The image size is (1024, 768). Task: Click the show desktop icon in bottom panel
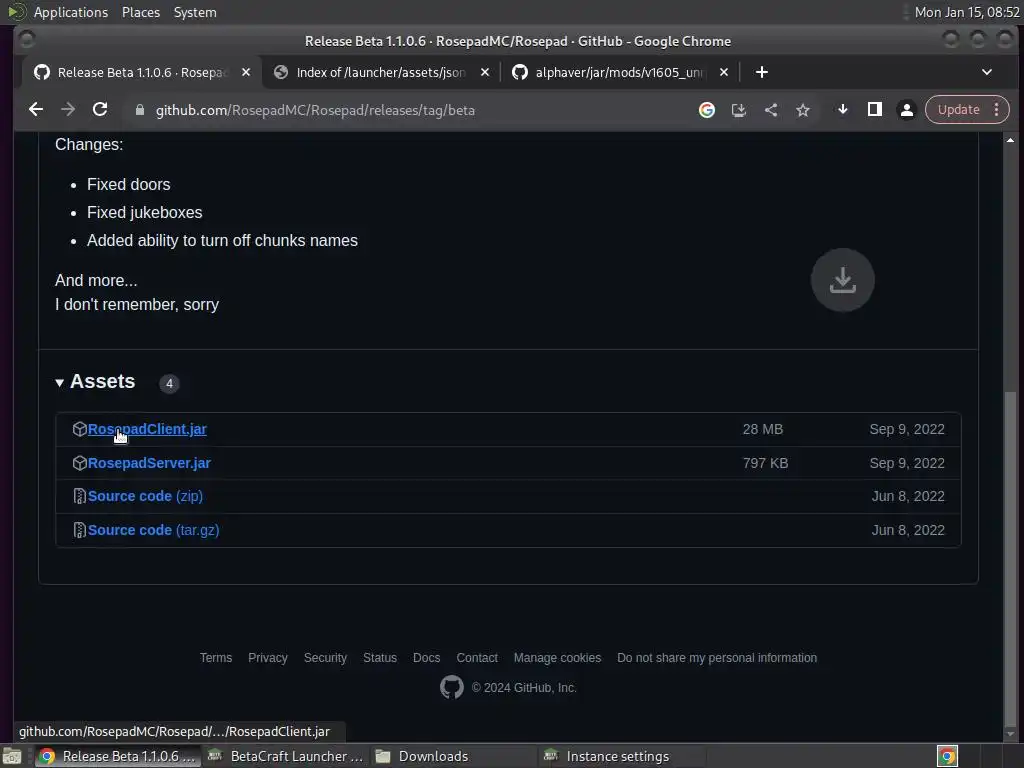(12, 756)
